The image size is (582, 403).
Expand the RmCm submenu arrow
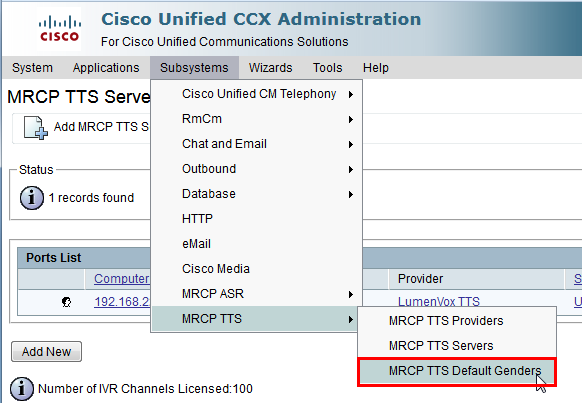[x=350, y=119]
